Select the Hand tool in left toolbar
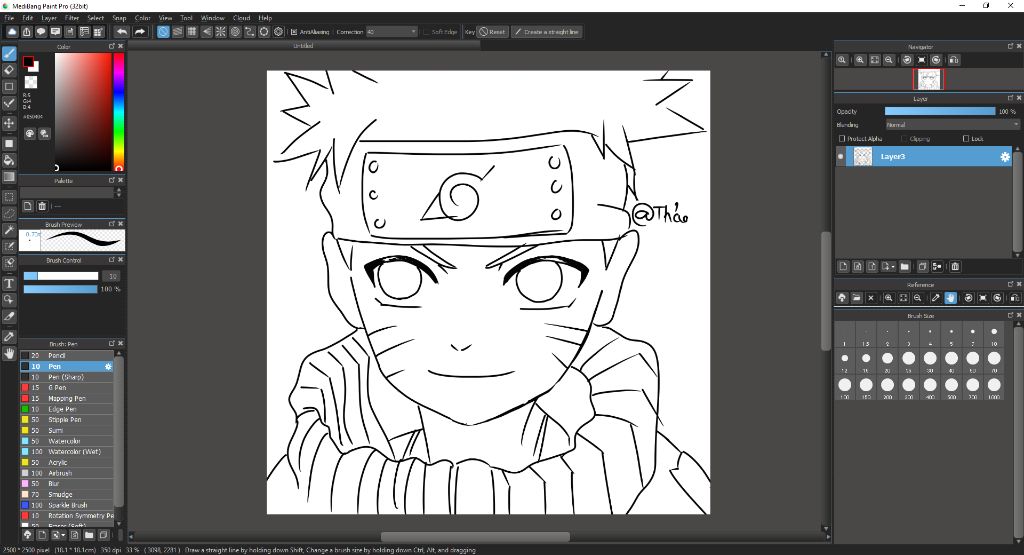Screen dimensions: 1024x555 [9, 353]
